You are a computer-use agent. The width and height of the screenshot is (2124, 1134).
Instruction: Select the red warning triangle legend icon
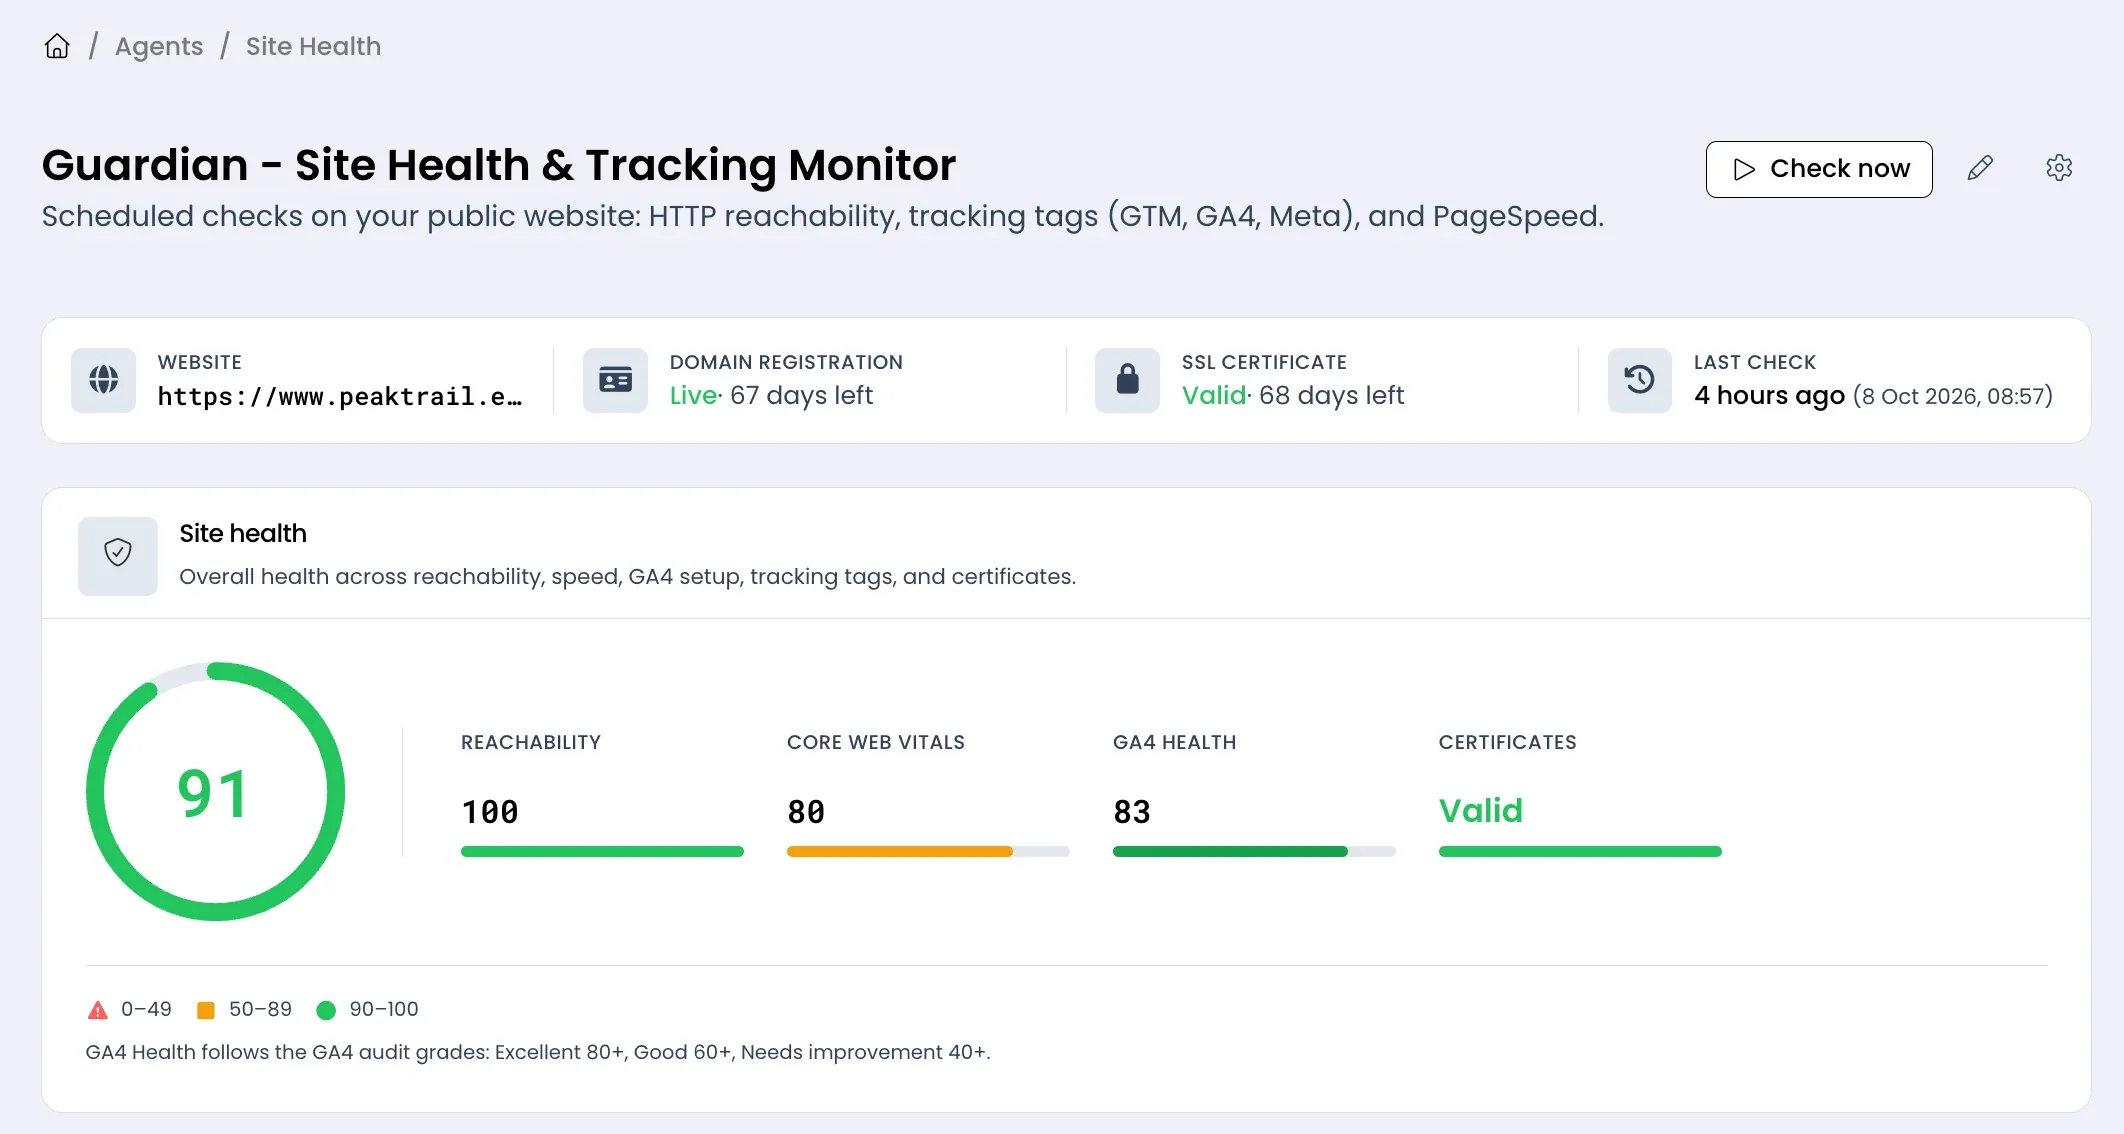(98, 1010)
